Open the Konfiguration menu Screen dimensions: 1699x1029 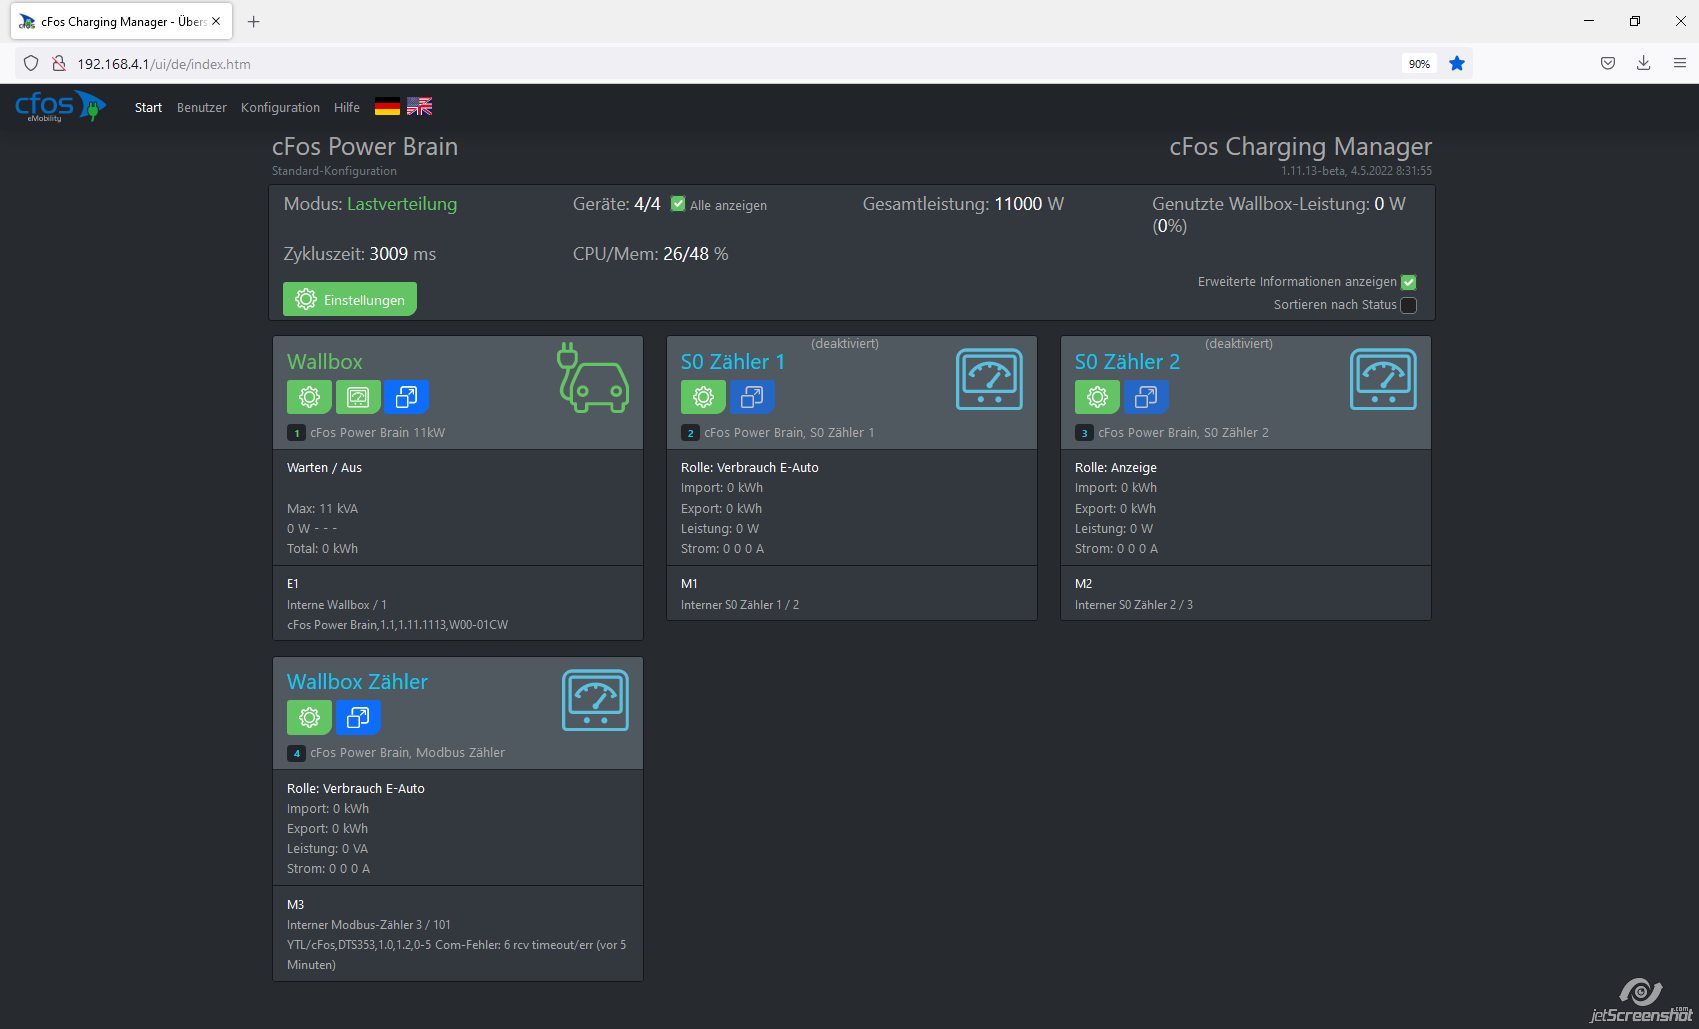pos(280,107)
